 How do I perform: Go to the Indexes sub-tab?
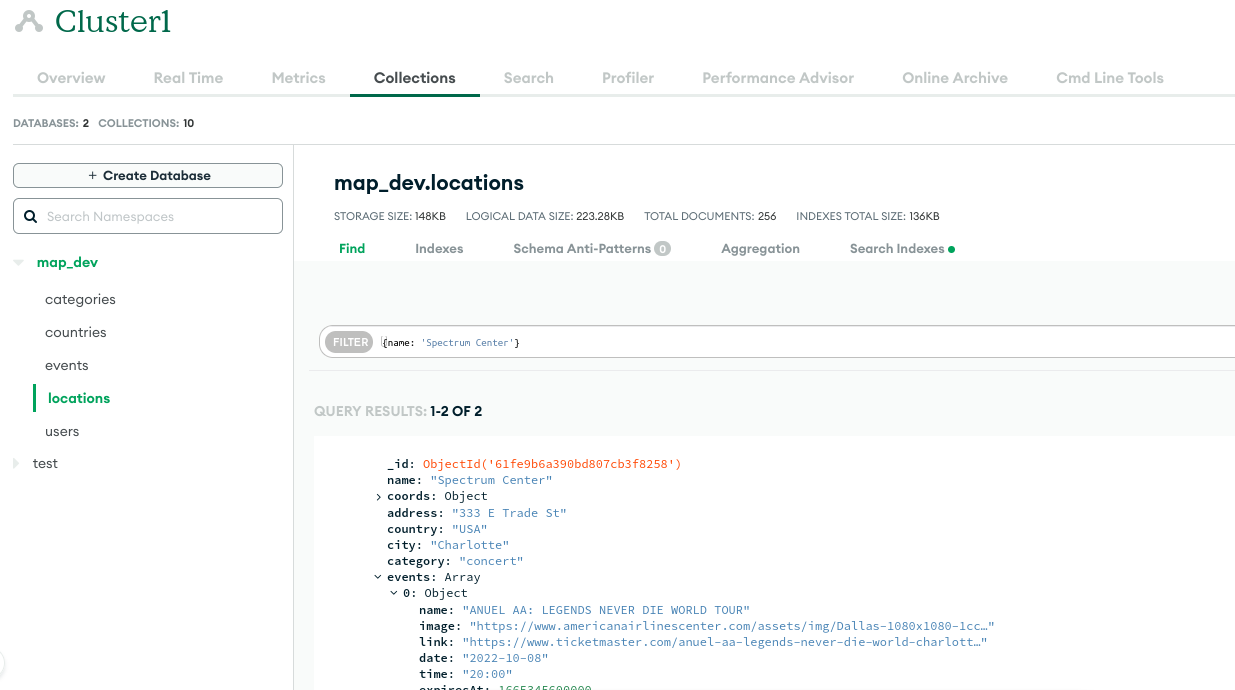pyautogui.click(x=439, y=249)
